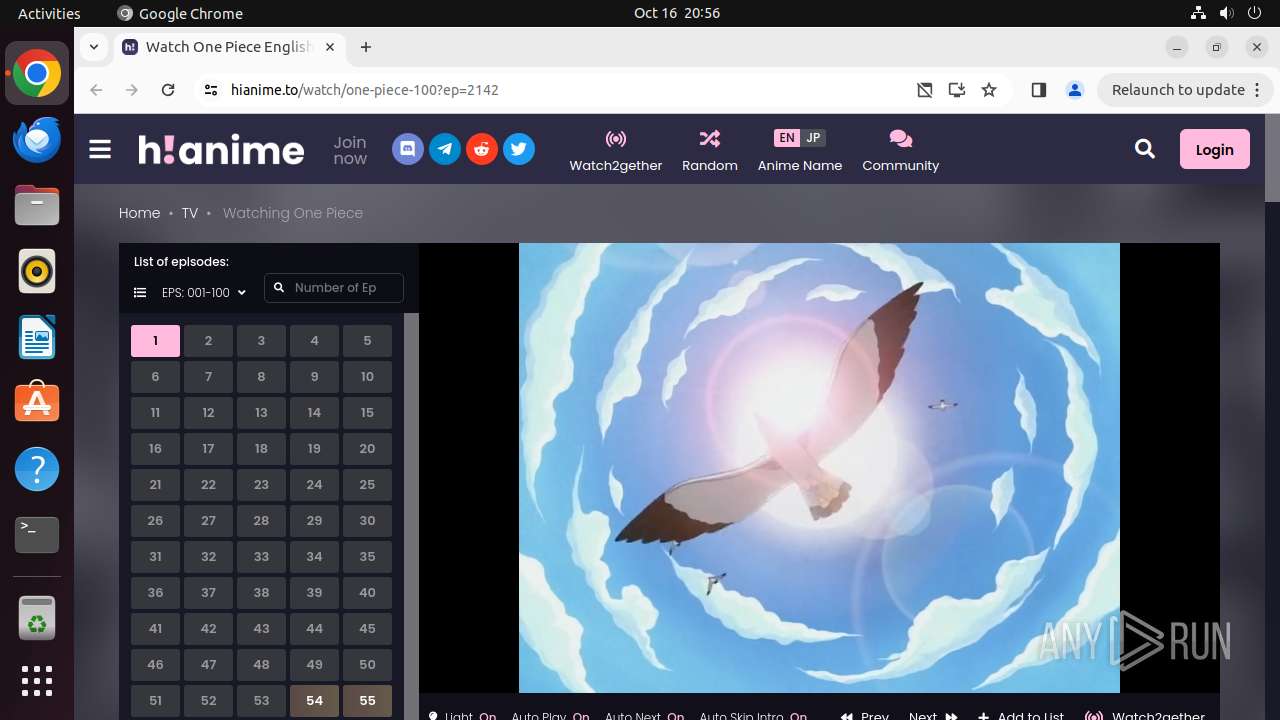Select episode 9
The image size is (1280, 720).
(314, 377)
